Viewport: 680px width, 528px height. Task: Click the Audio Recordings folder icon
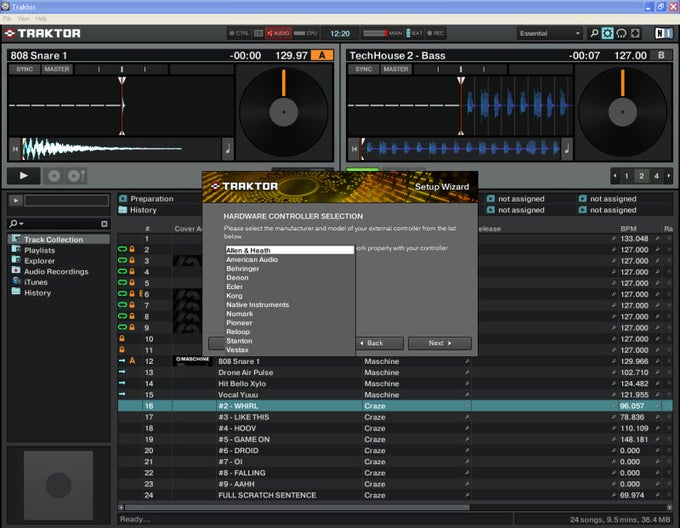point(16,271)
